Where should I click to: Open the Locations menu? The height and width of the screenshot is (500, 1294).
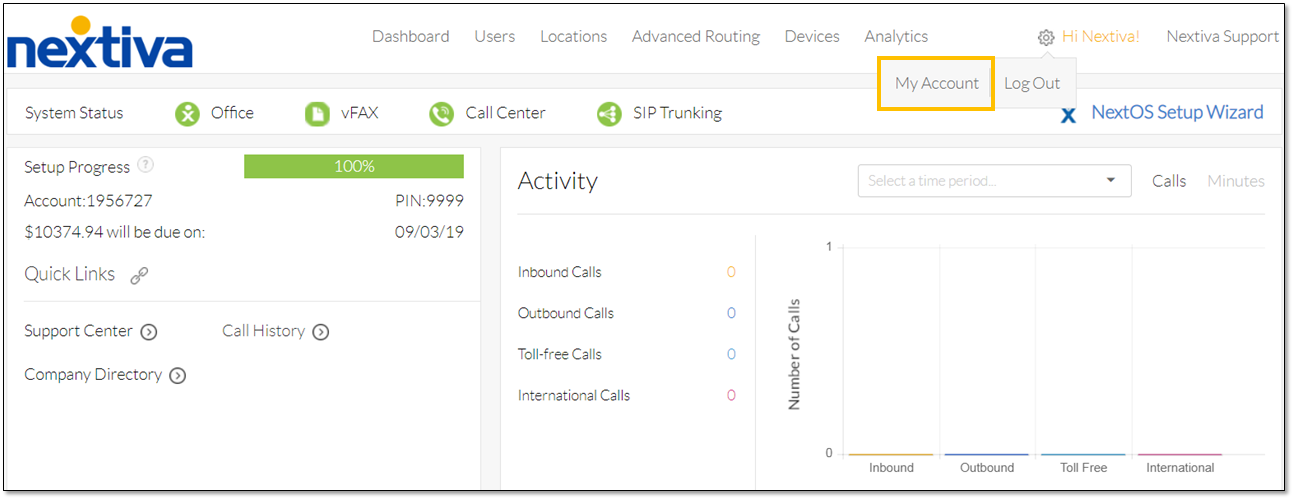point(574,36)
